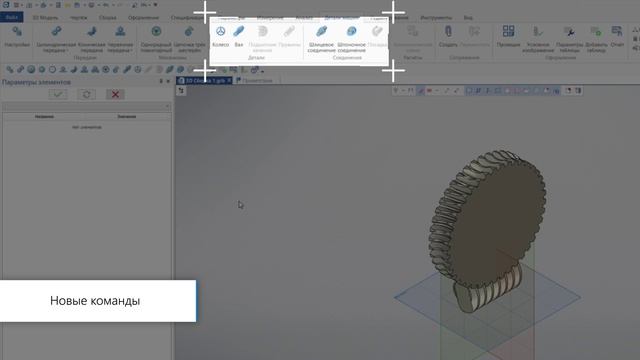The image size is (640, 360).
Task: Switch to the Инструменты ribbon tab
Action: pos(436,18)
